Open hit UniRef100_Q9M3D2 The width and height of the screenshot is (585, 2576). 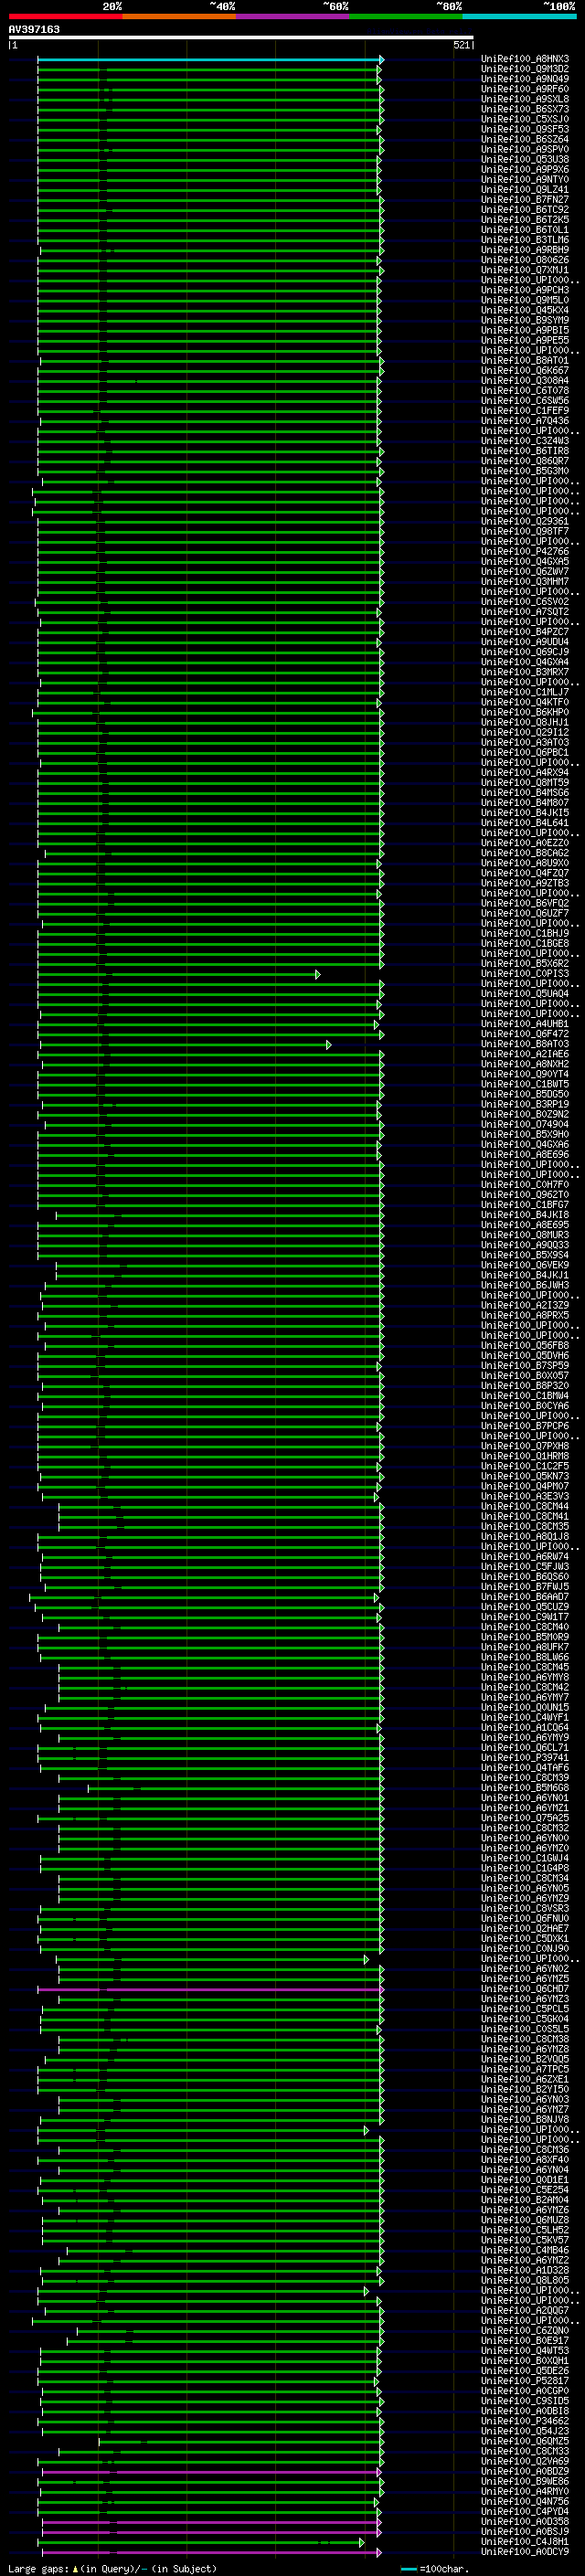tap(525, 69)
